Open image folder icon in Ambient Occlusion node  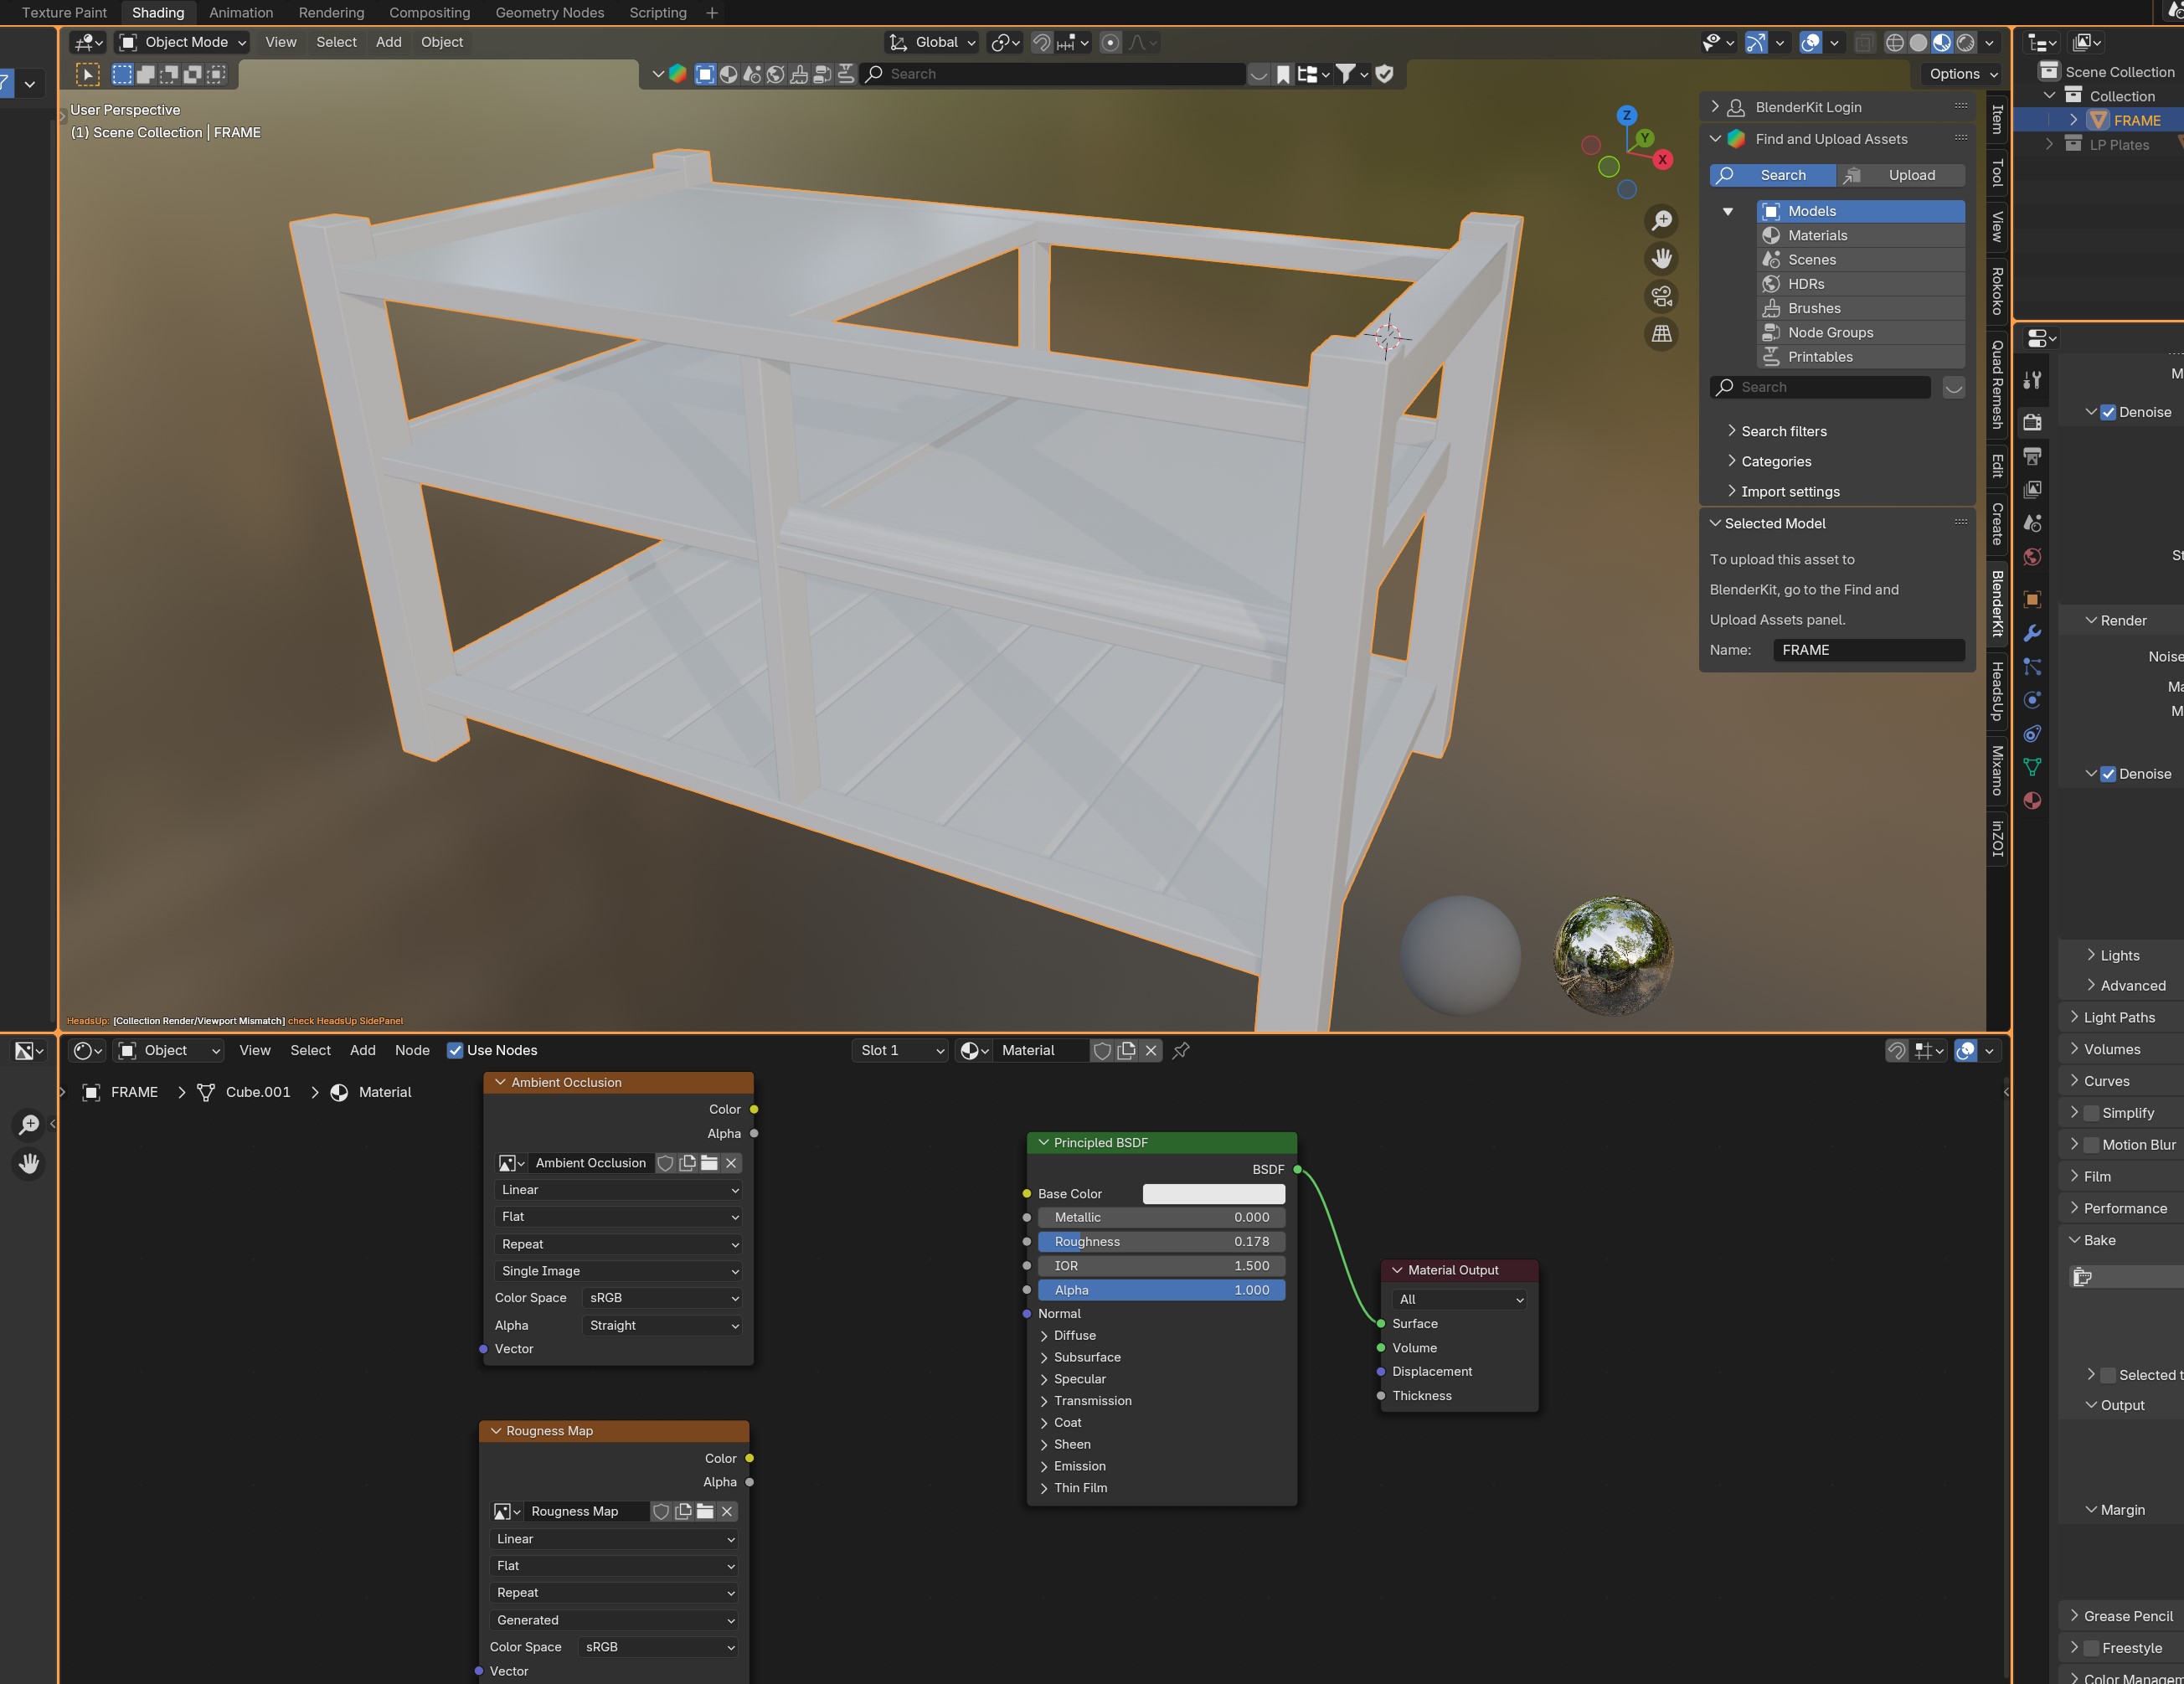click(x=709, y=1163)
